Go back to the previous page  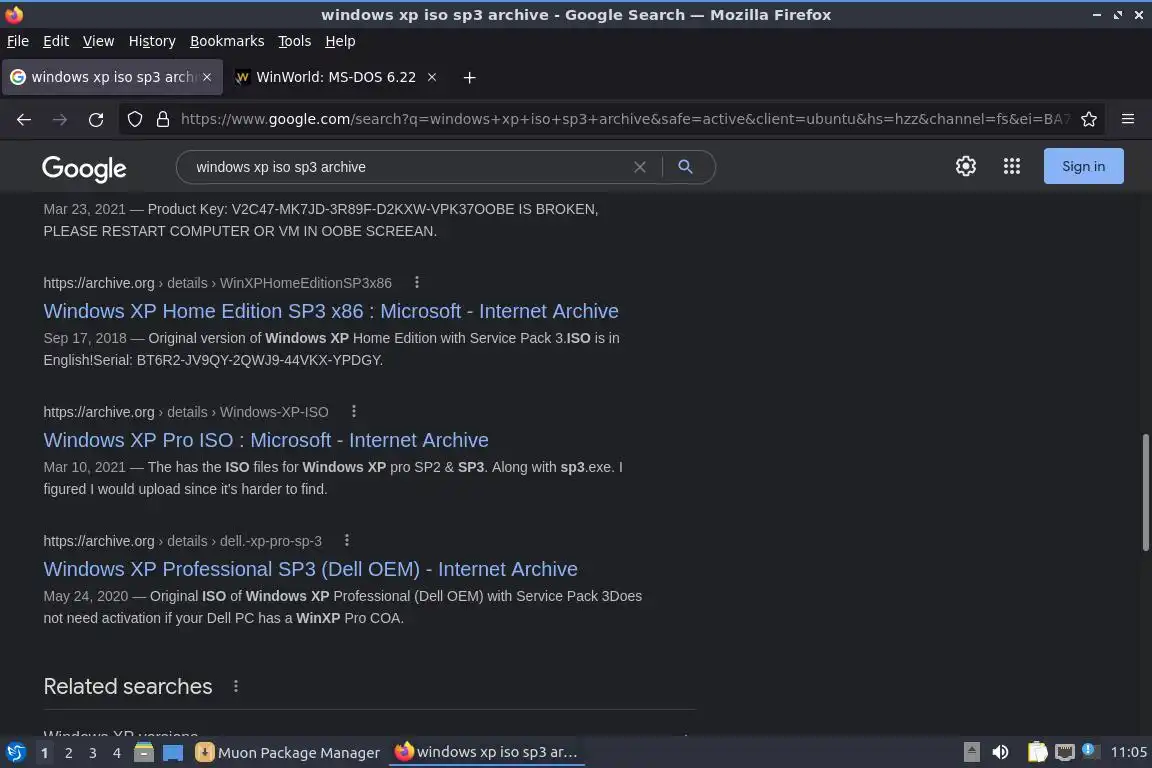(24, 120)
